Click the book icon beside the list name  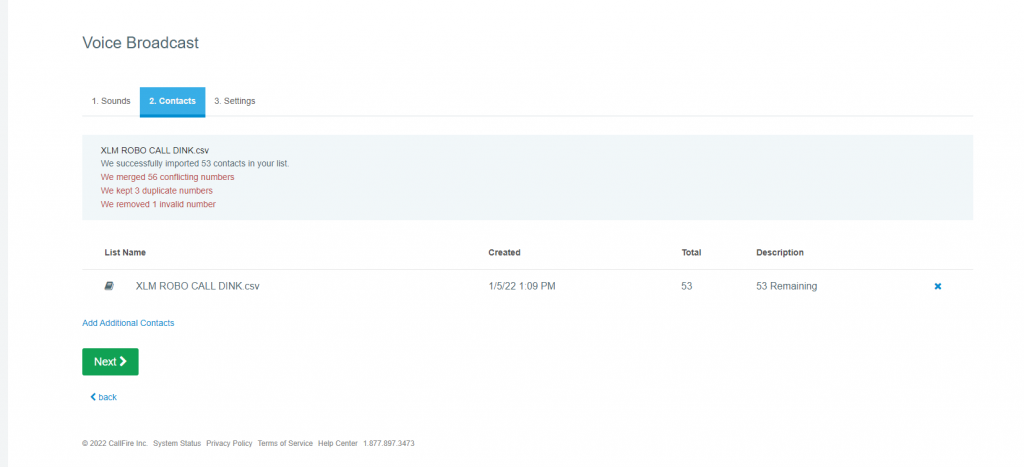(109, 286)
